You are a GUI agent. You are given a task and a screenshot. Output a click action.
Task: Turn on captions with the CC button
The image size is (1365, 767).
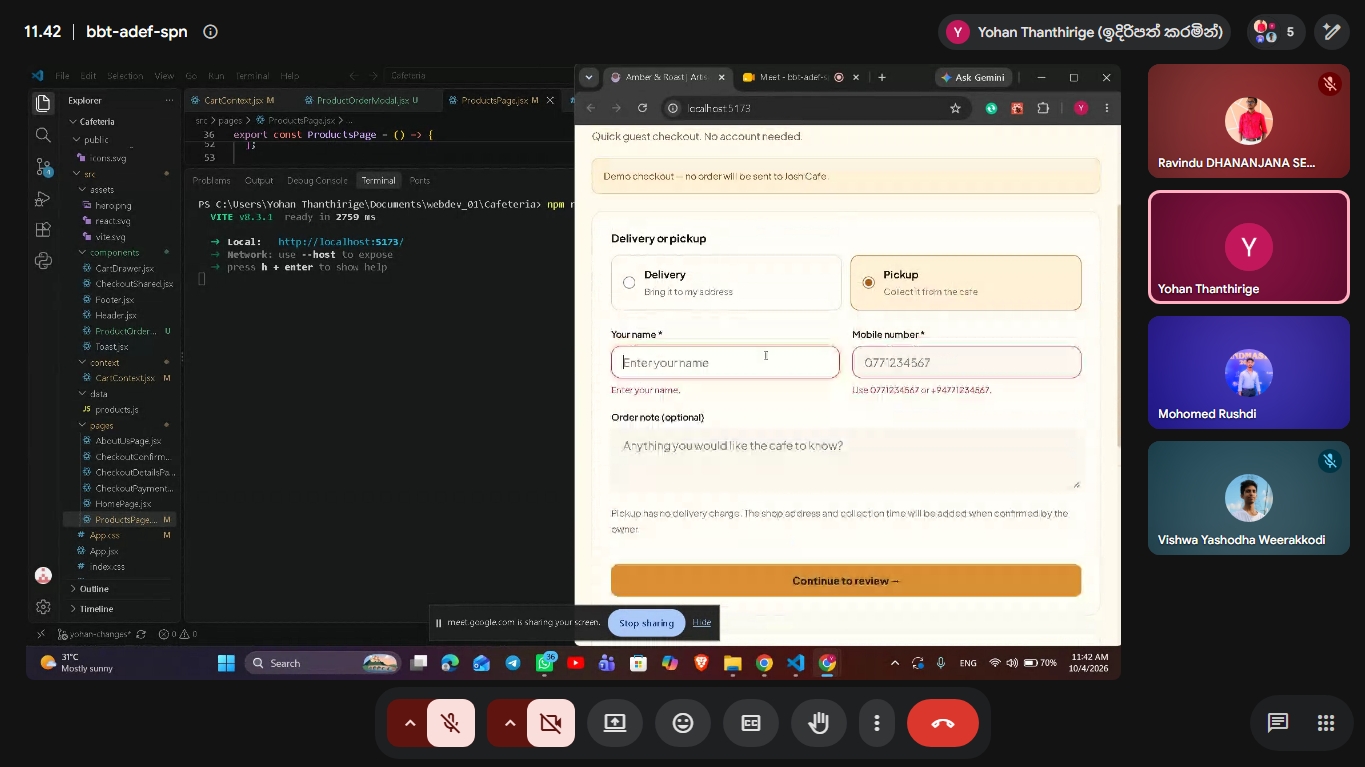[x=751, y=723]
